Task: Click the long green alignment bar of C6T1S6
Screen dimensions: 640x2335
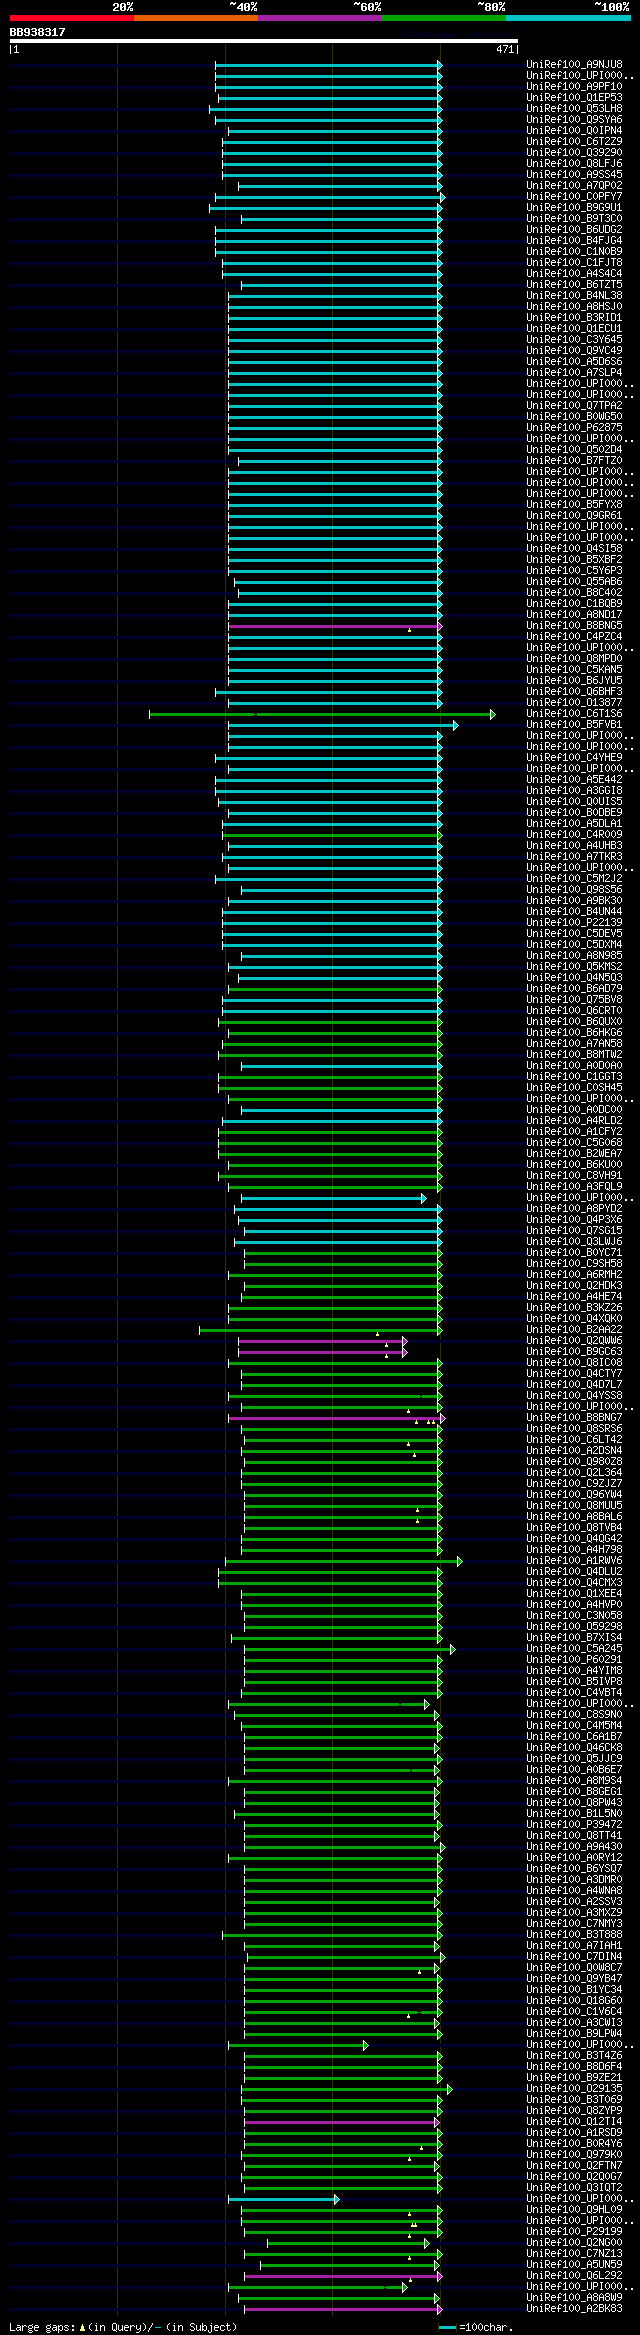Action: click(x=321, y=714)
